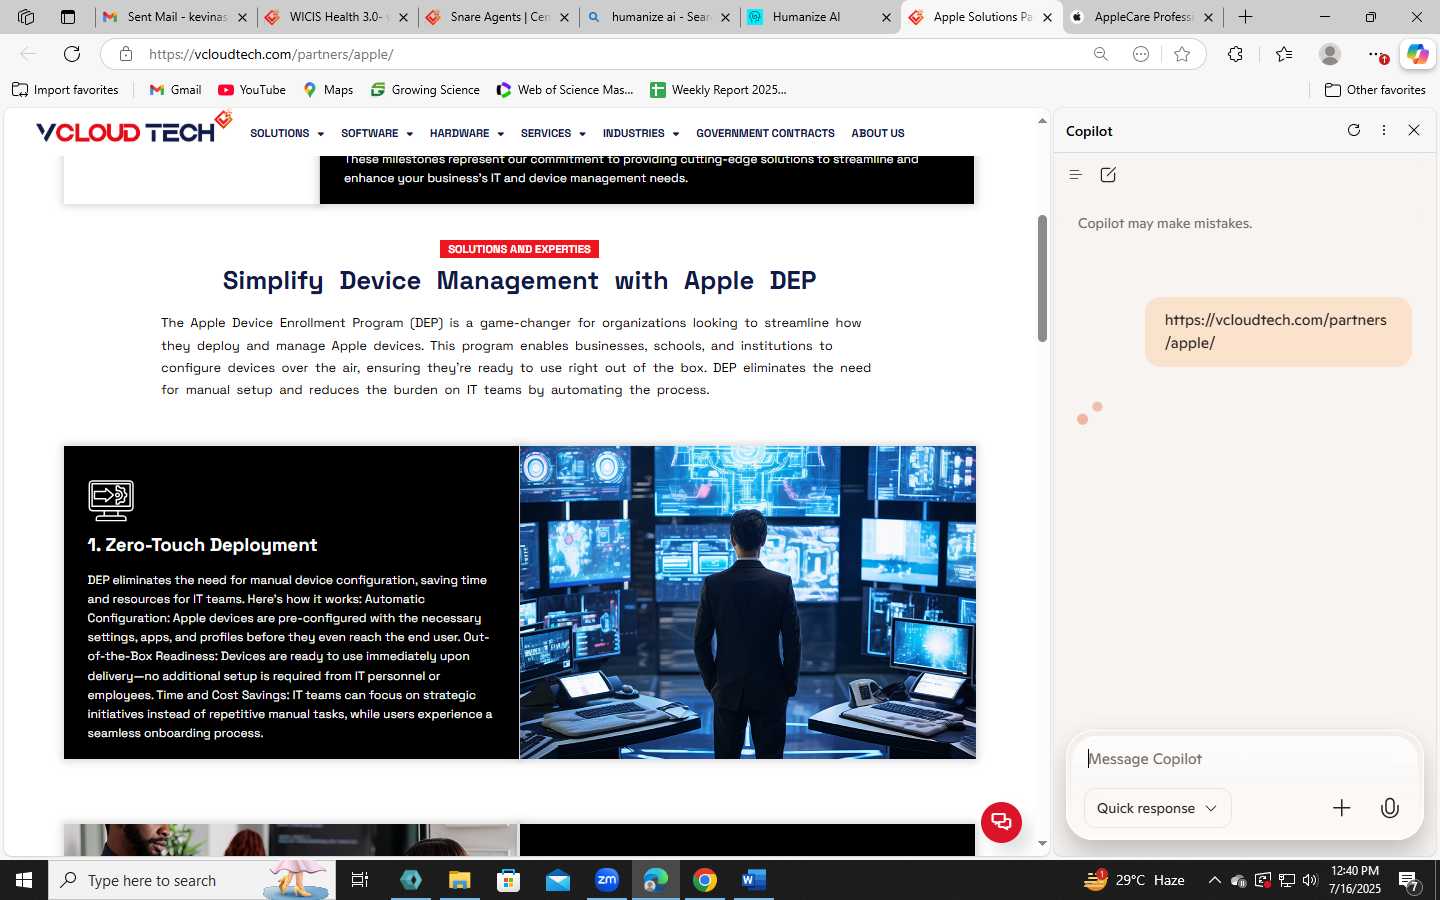The image size is (1440, 900).
Task: Open Google Chrome from the taskbar
Action: click(705, 880)
